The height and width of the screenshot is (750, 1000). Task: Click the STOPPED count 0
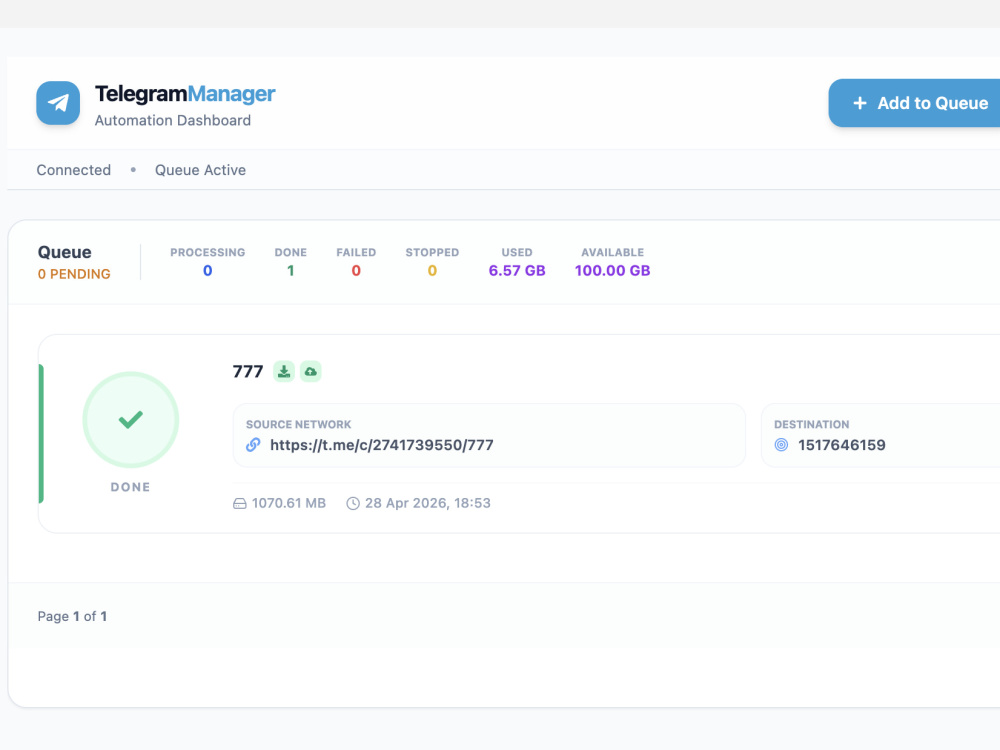coord(432,270)
